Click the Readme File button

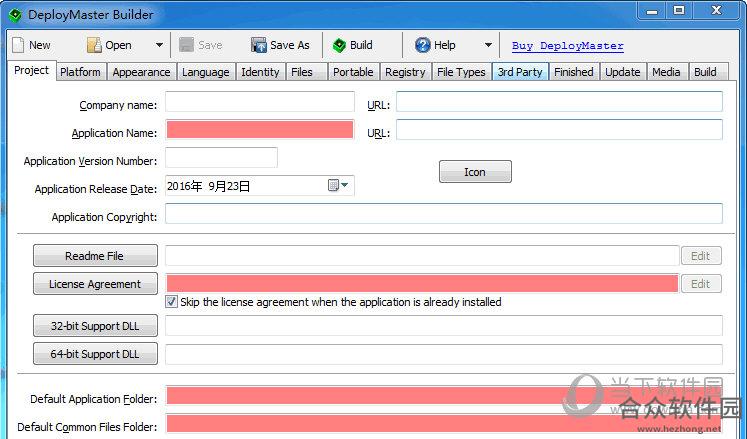tap(95, 256)
